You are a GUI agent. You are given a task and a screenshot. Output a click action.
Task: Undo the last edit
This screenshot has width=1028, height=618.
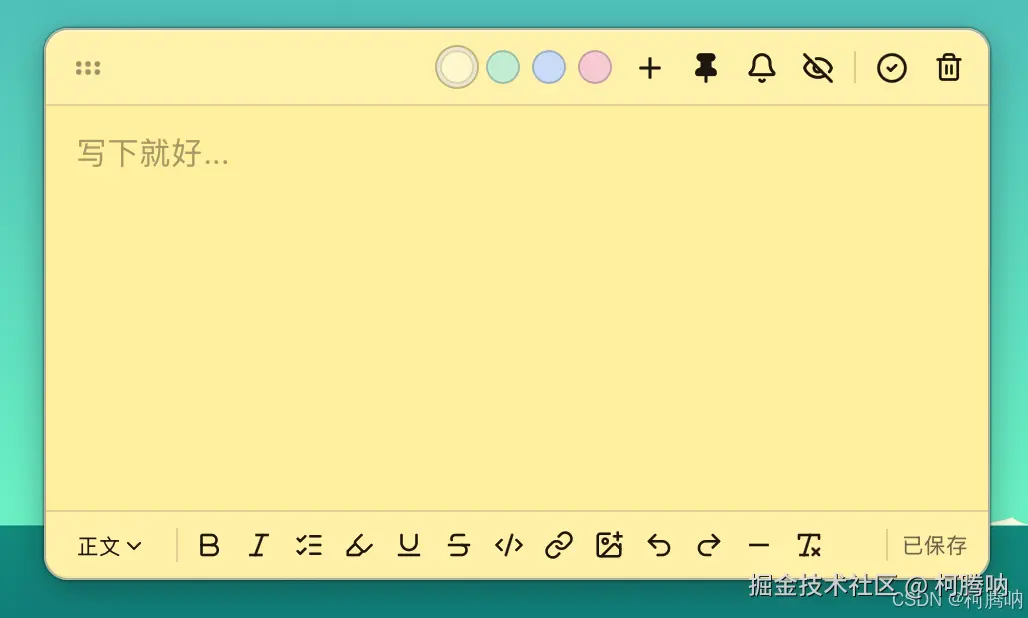pos(659,545)
